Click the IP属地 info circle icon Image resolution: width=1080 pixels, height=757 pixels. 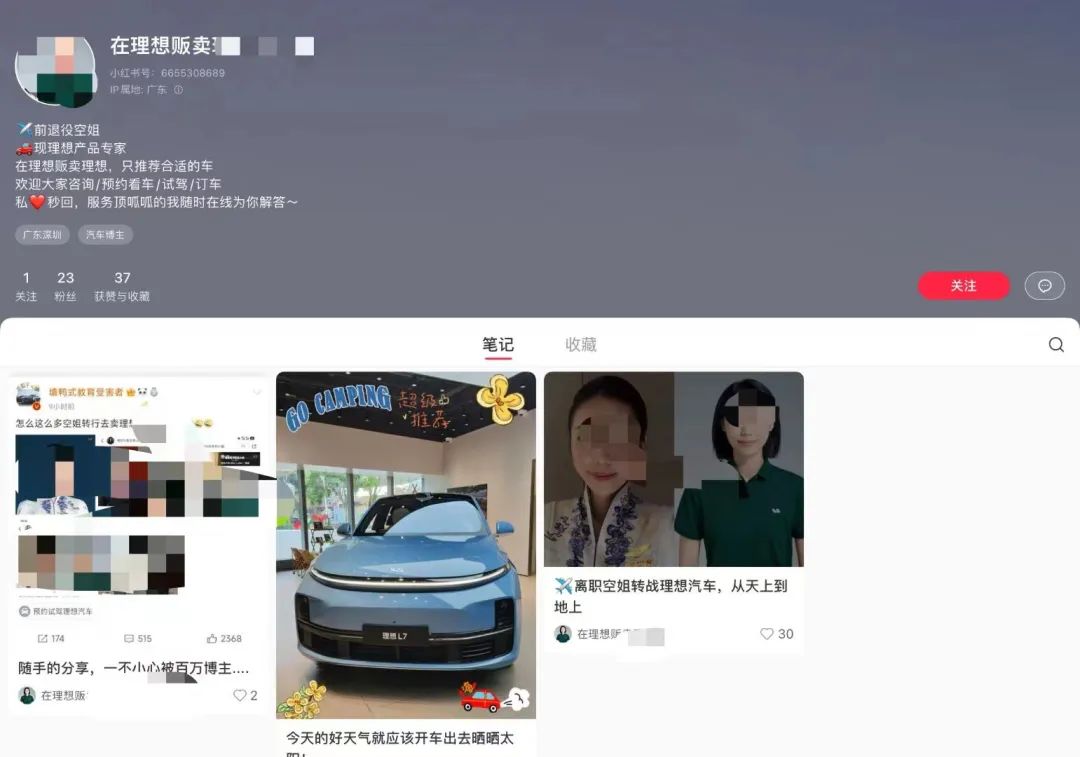coord(178,90)
